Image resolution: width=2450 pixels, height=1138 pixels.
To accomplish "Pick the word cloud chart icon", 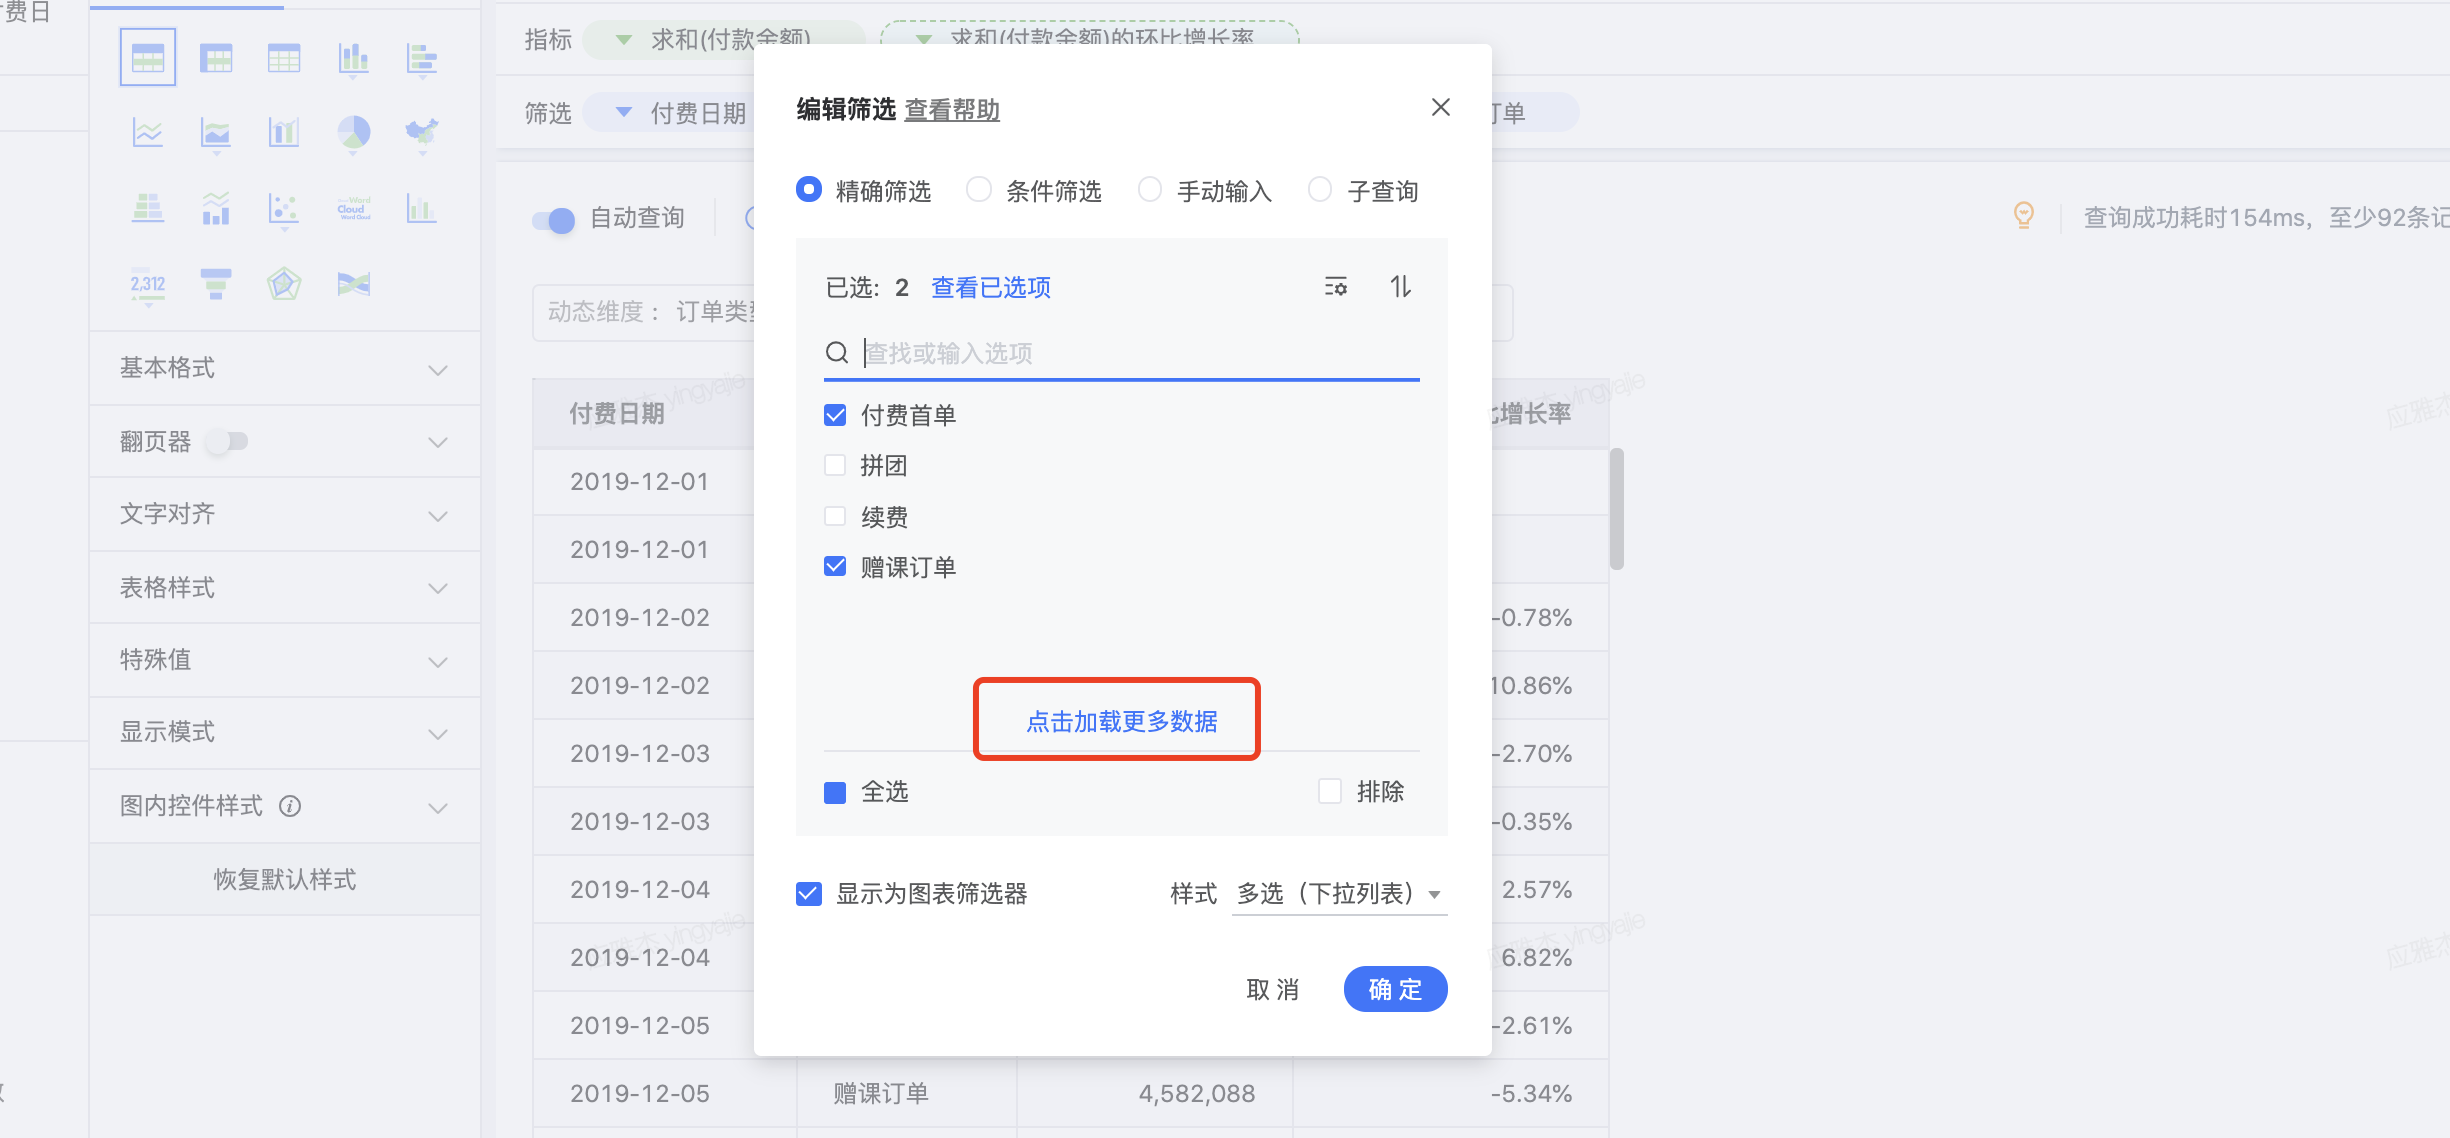I will click(353, 208).
